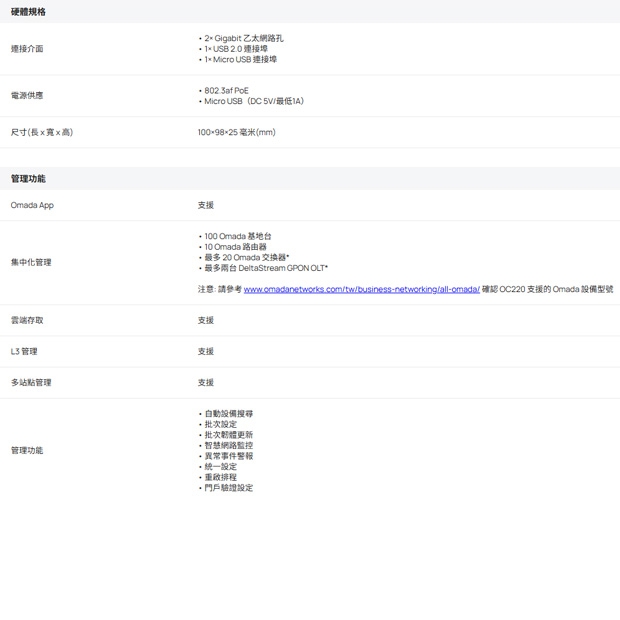The height and width of the screenshot is (620, 620).
Task: Select the Omada App row label
Action: [32, 205]
